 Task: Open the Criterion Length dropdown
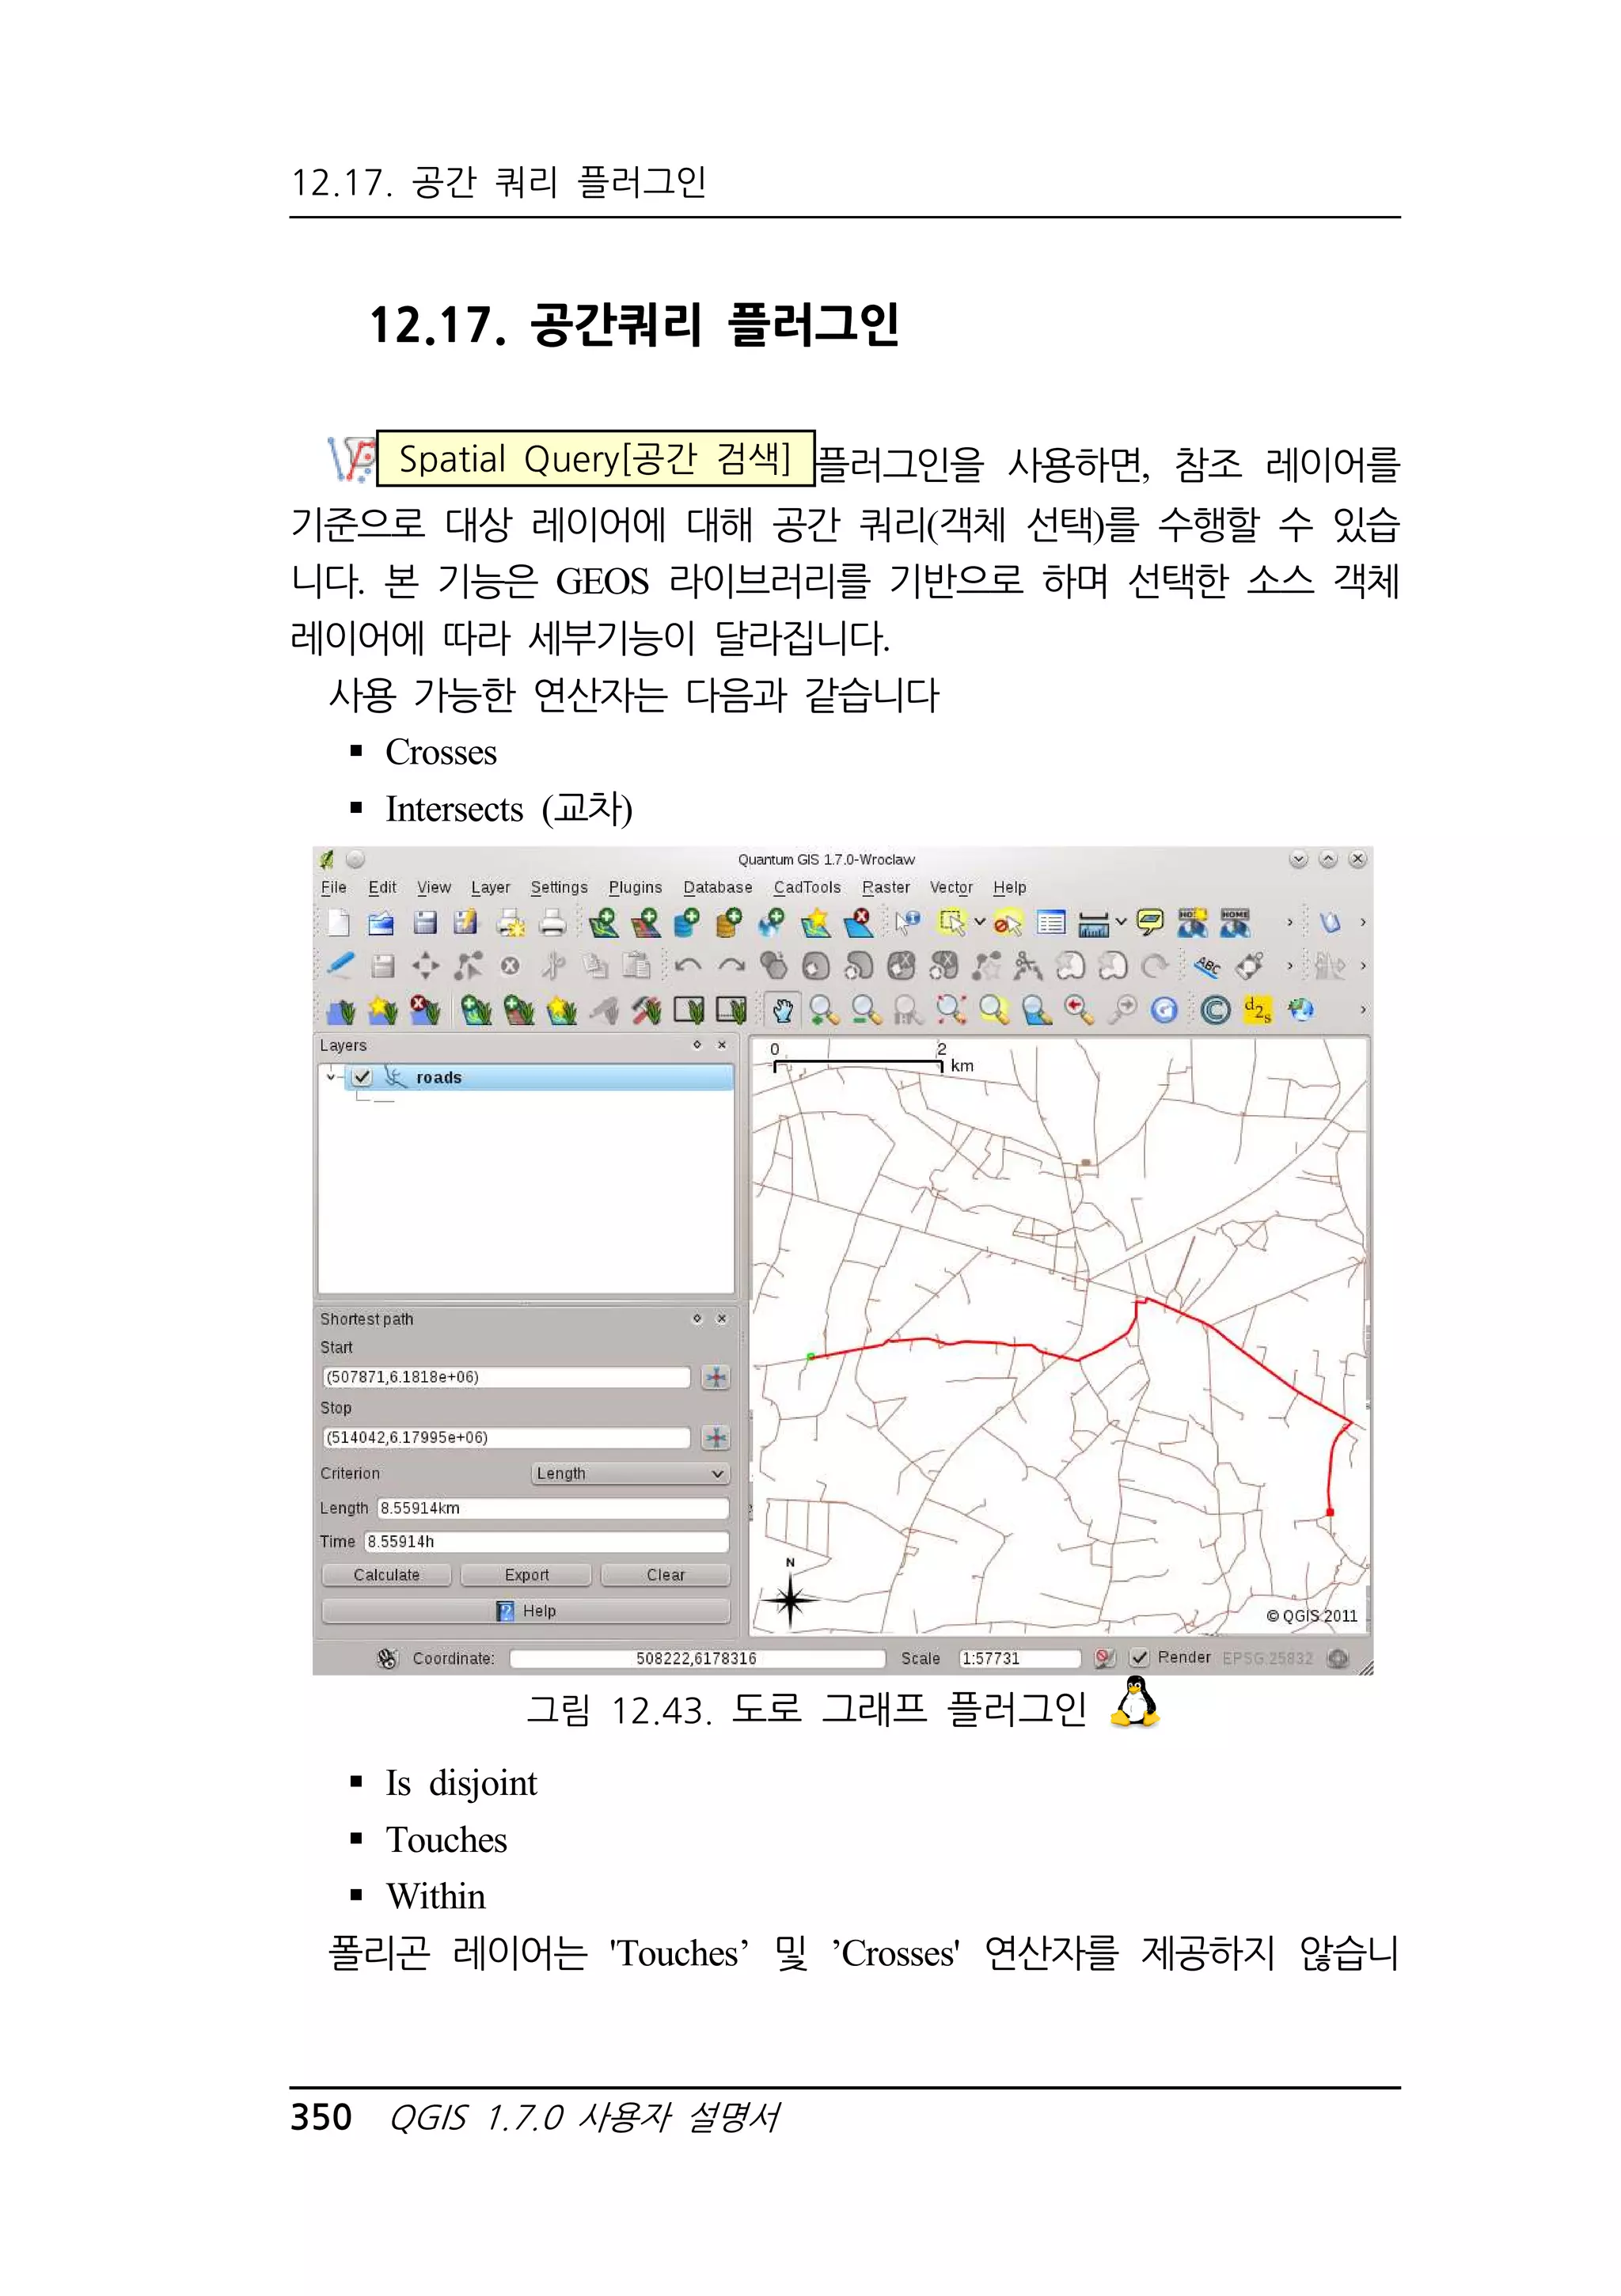pos(630,1473)
